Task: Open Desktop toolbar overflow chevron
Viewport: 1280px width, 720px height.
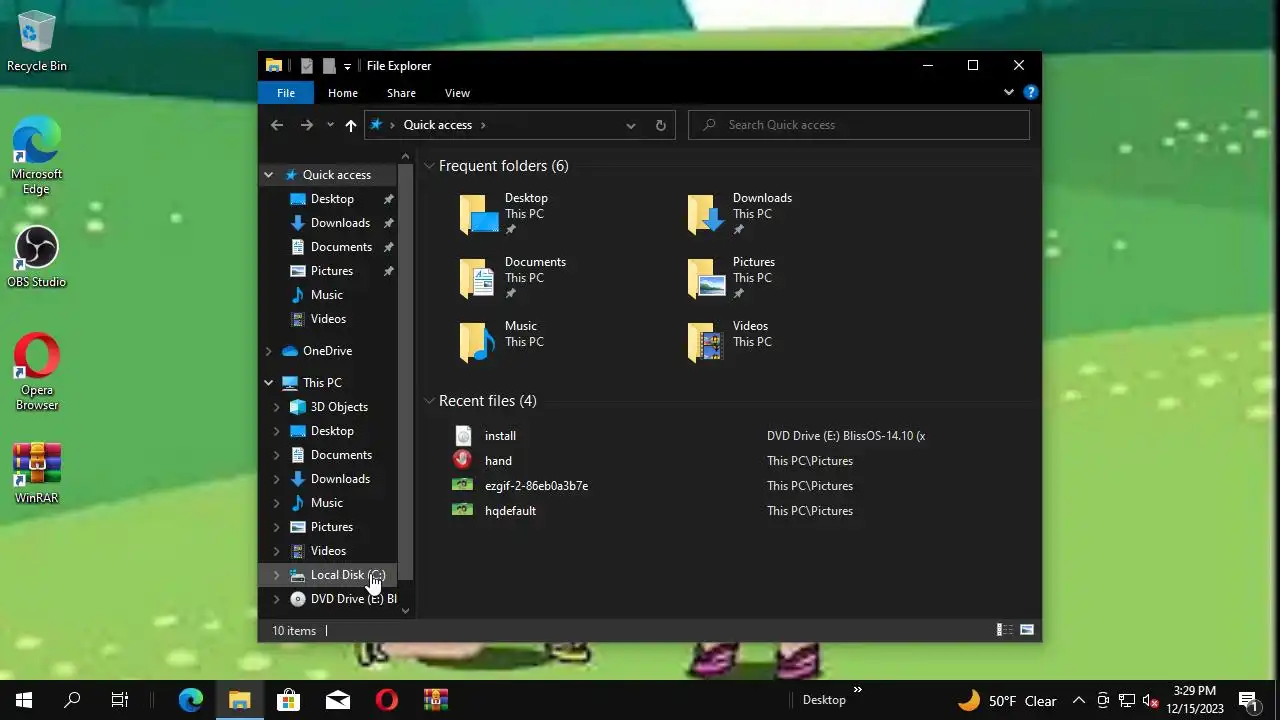Action: pos(857,690)
